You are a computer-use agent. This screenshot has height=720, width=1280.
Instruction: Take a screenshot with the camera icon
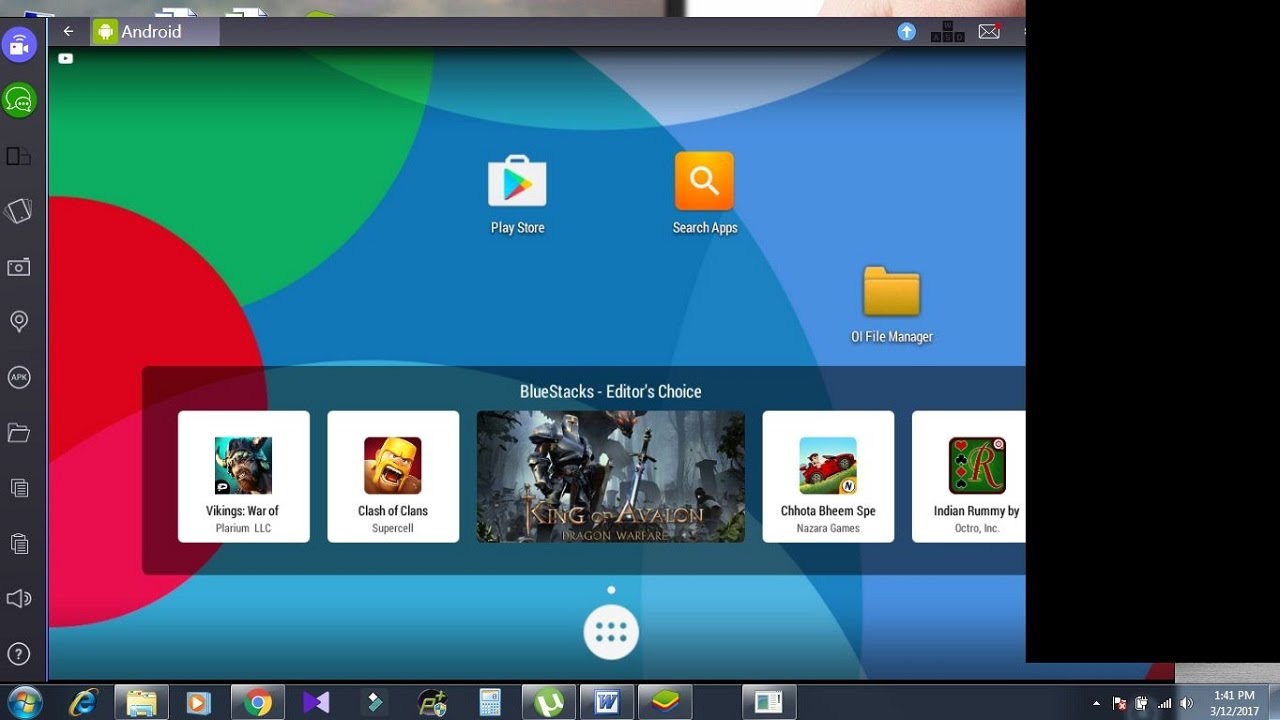[x=18, y=267]
